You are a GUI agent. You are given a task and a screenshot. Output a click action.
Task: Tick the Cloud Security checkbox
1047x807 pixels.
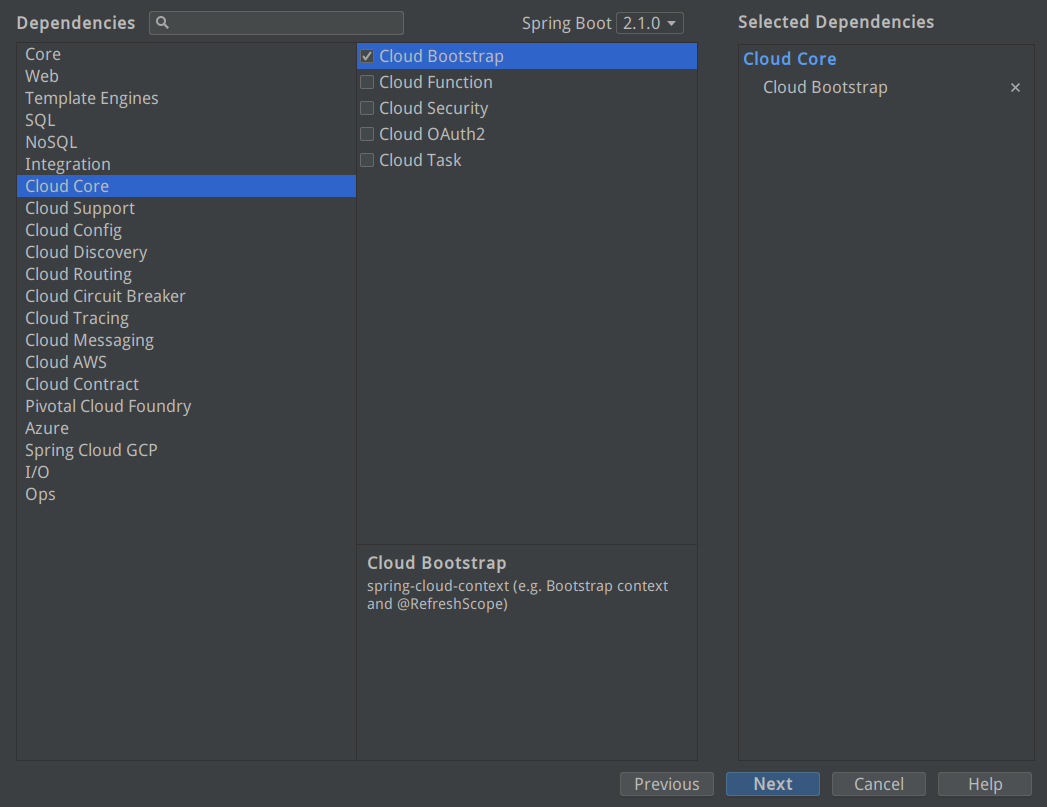[x=367, y=108]
